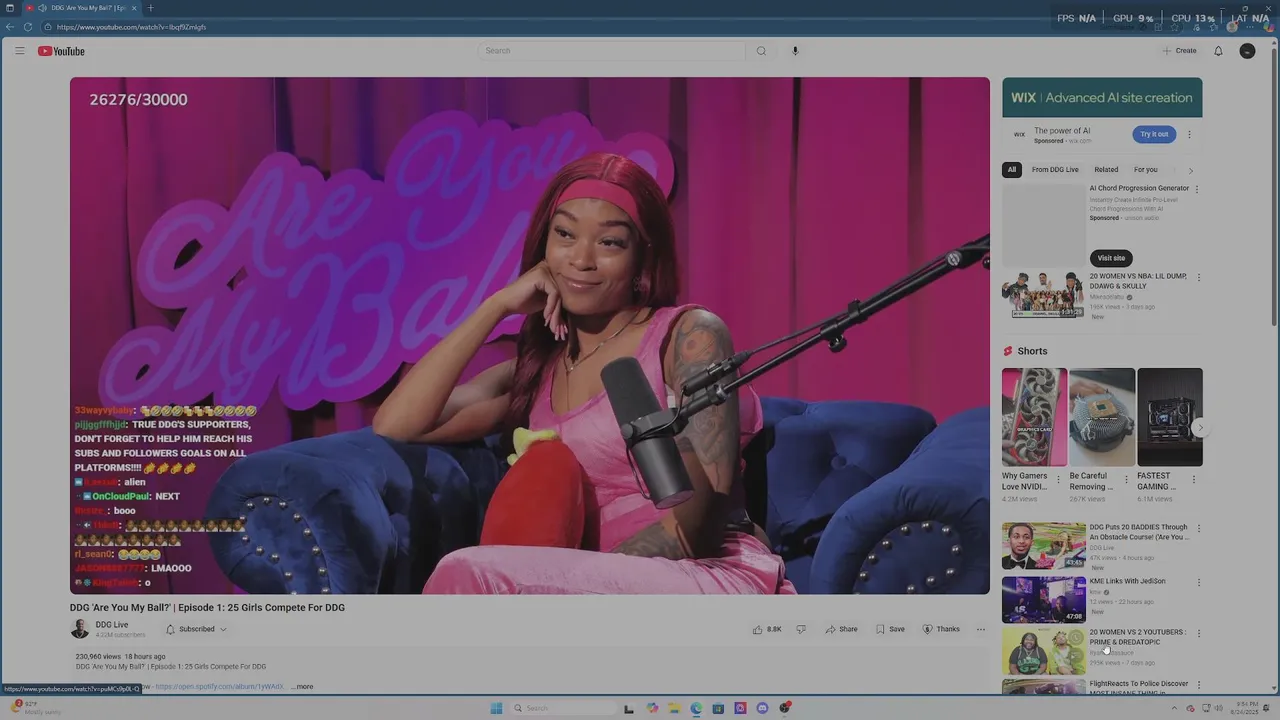Viewport: 1280px width, 720px height.
Task: Open options for DDG Puts 20 BADDIES
Action: click(x=1199, y=529)
